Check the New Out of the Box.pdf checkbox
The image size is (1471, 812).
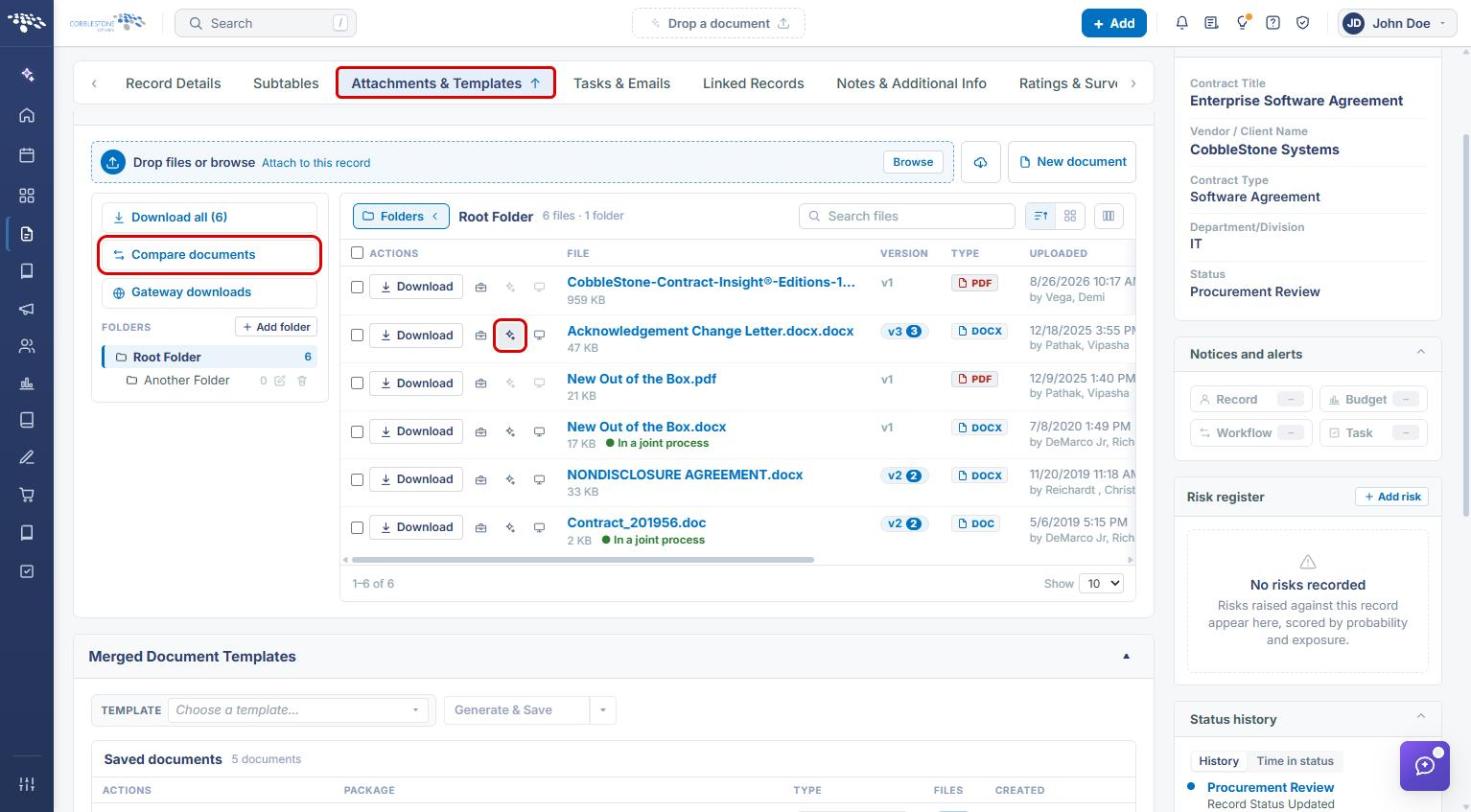point(357,383)
